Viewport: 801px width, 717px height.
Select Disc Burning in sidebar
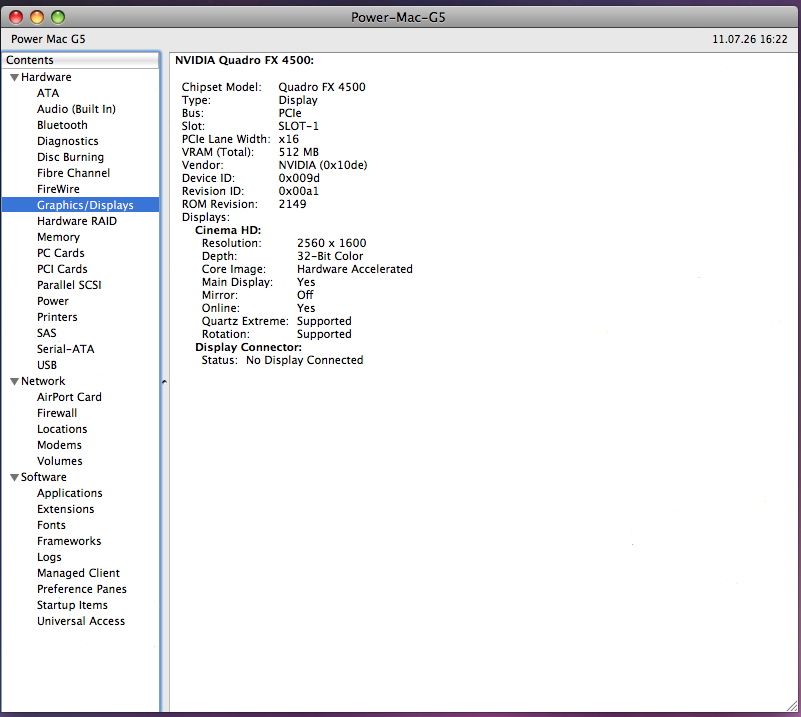[70, 157]
